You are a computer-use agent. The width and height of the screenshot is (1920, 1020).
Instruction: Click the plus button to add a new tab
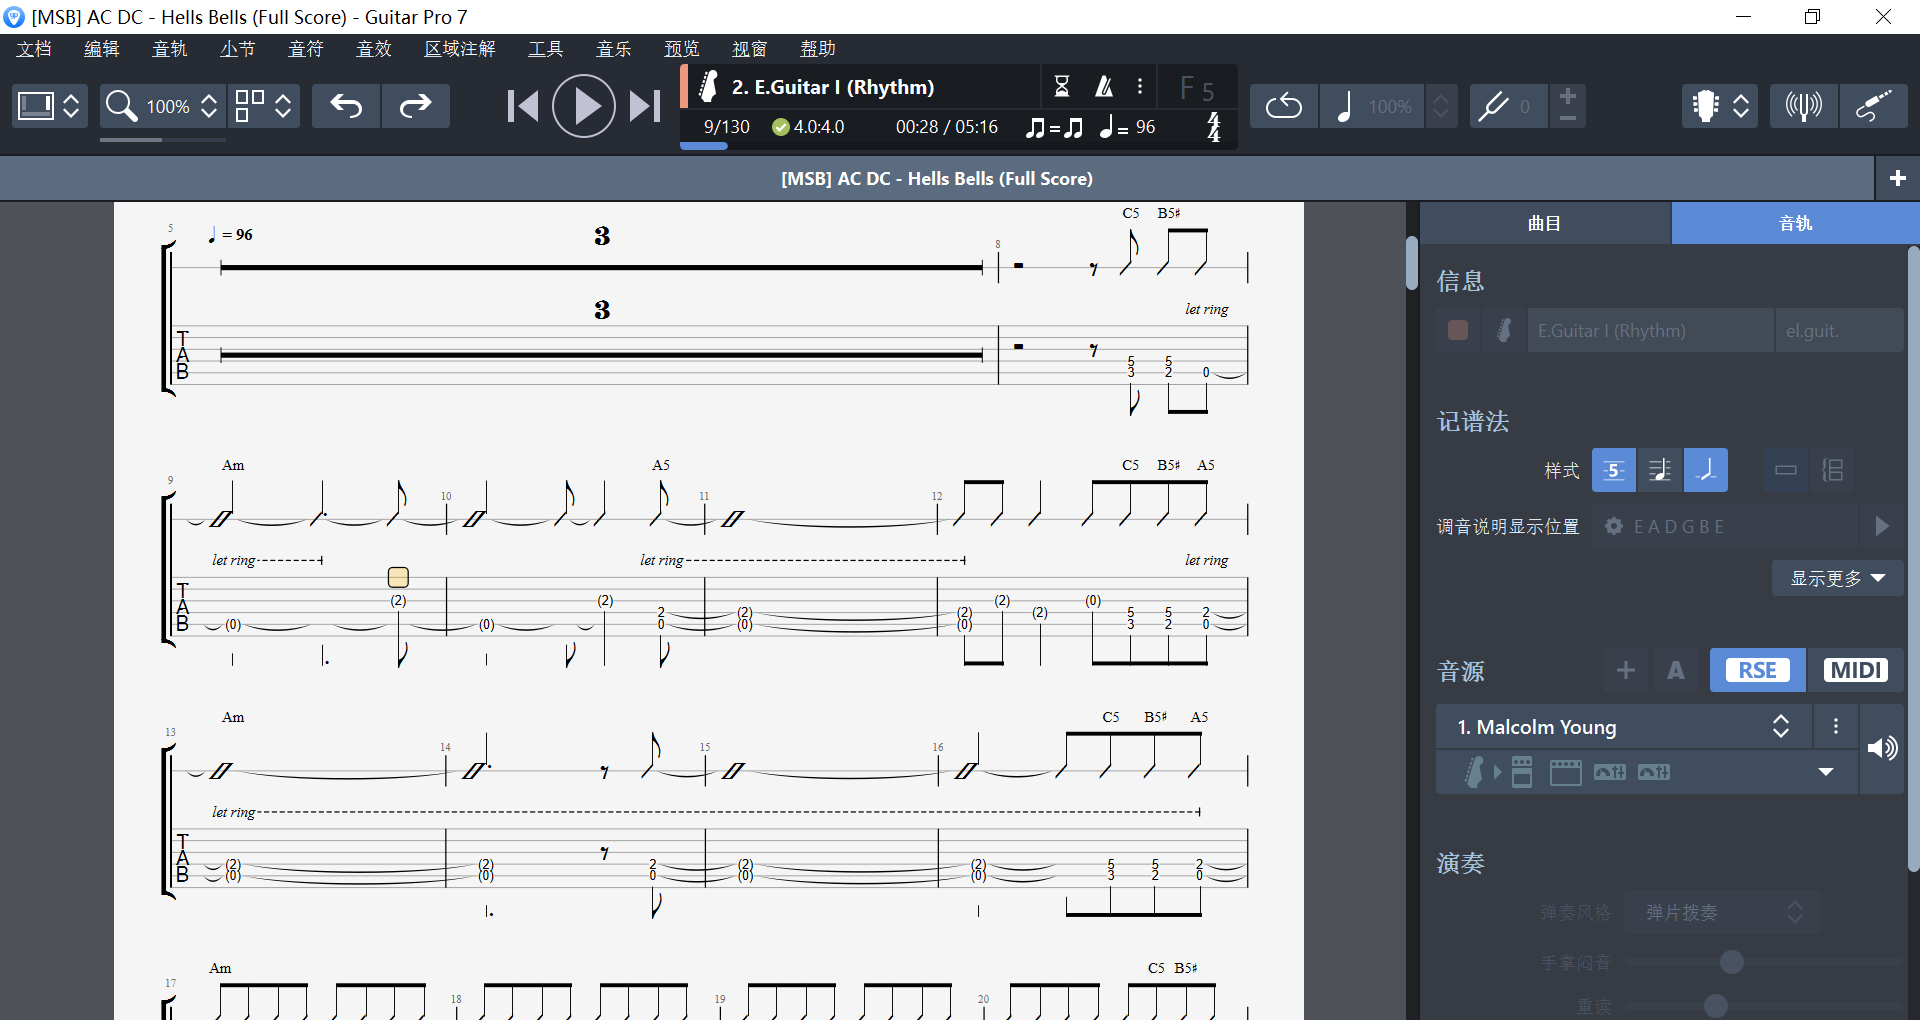(1897, 178)
